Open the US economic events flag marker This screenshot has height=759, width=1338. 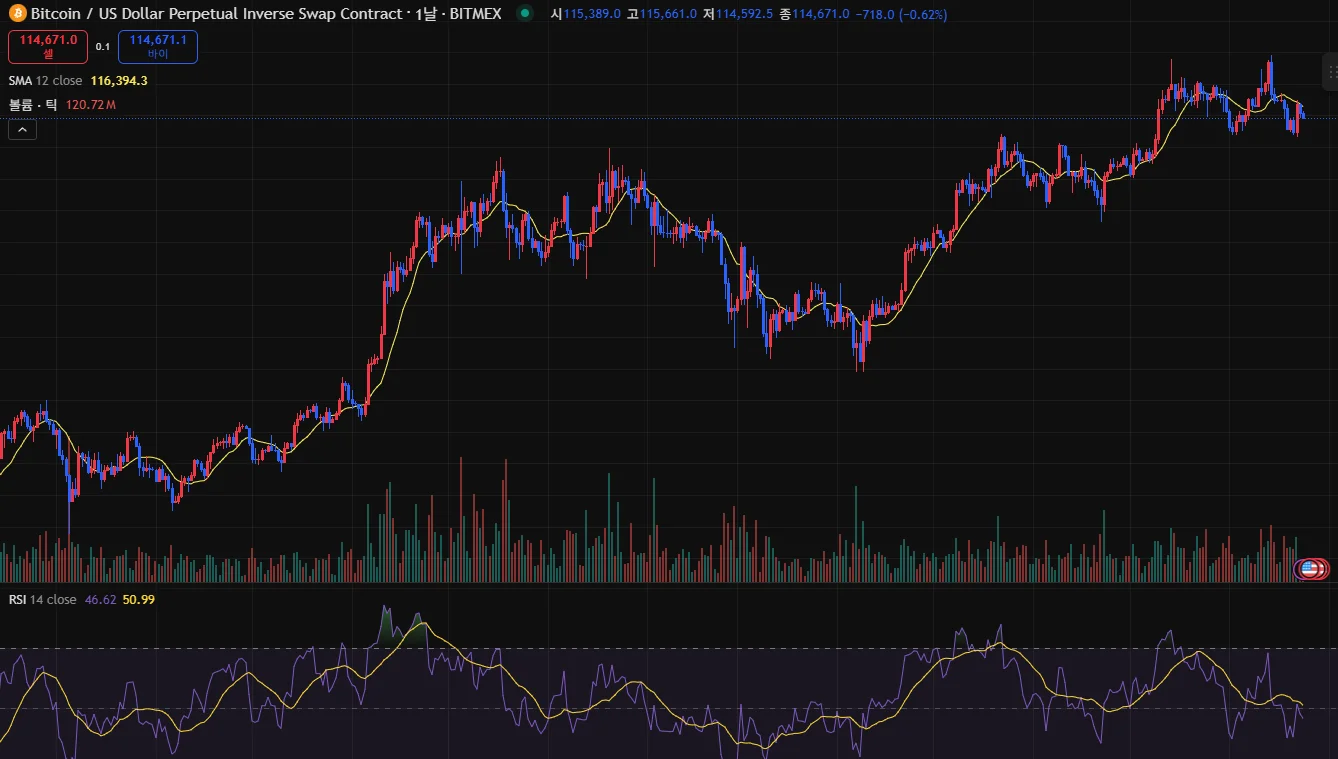1310,569
